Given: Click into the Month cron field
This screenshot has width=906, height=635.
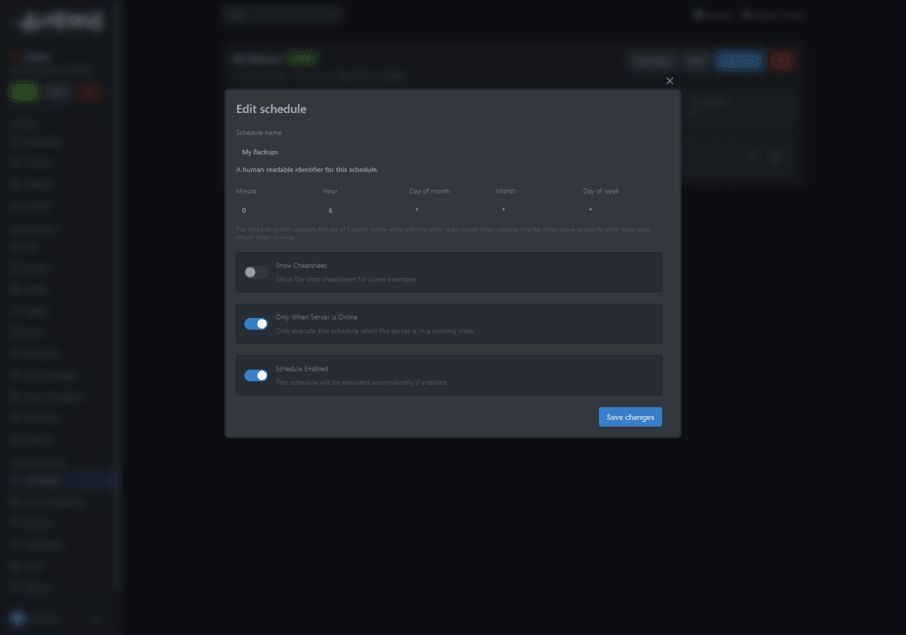Looking at the screenshot, I should pos(535,210).
